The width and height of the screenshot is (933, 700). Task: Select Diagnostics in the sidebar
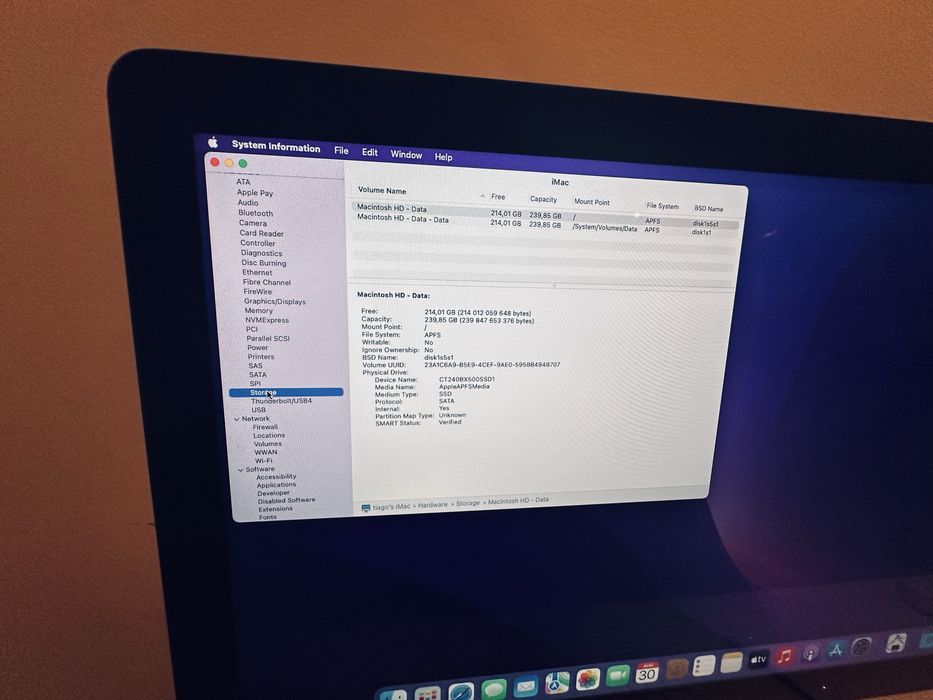[261, 253]
